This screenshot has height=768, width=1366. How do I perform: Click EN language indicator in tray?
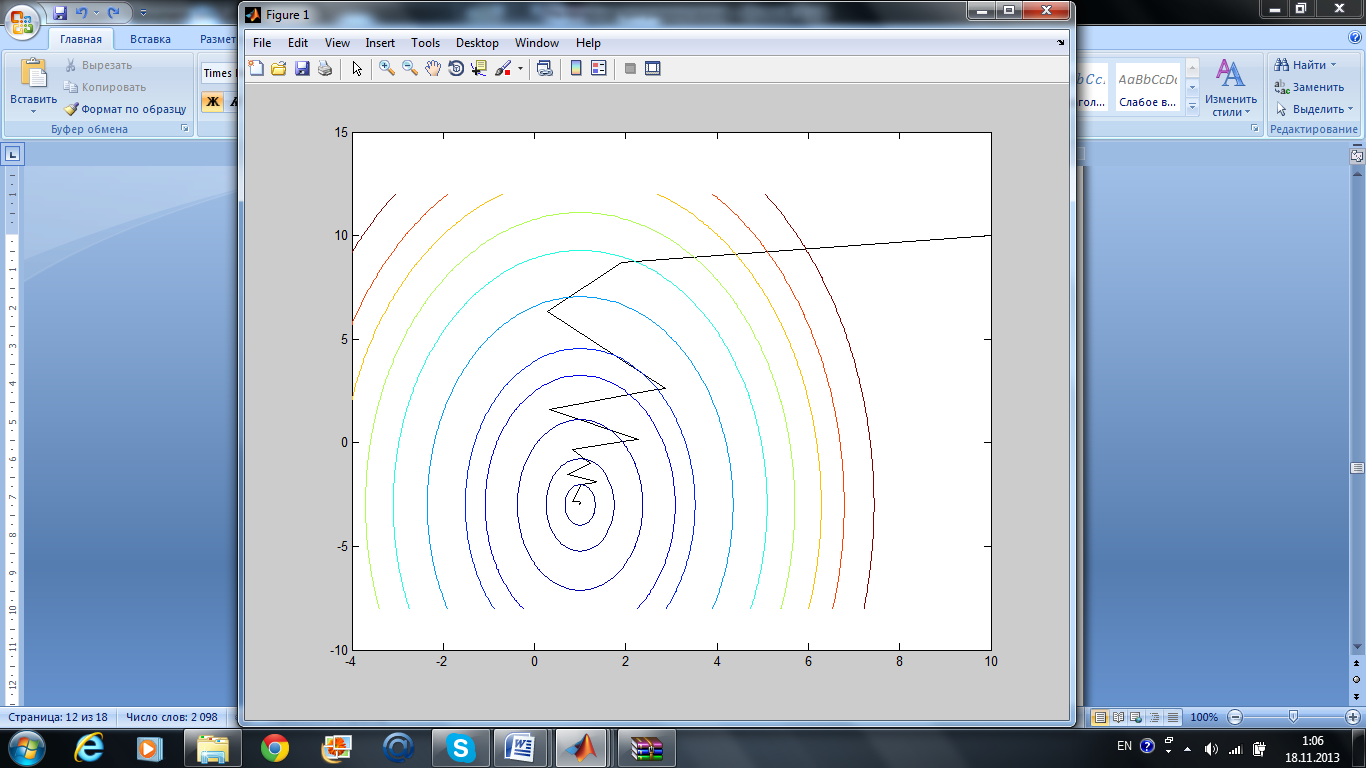1124,746
